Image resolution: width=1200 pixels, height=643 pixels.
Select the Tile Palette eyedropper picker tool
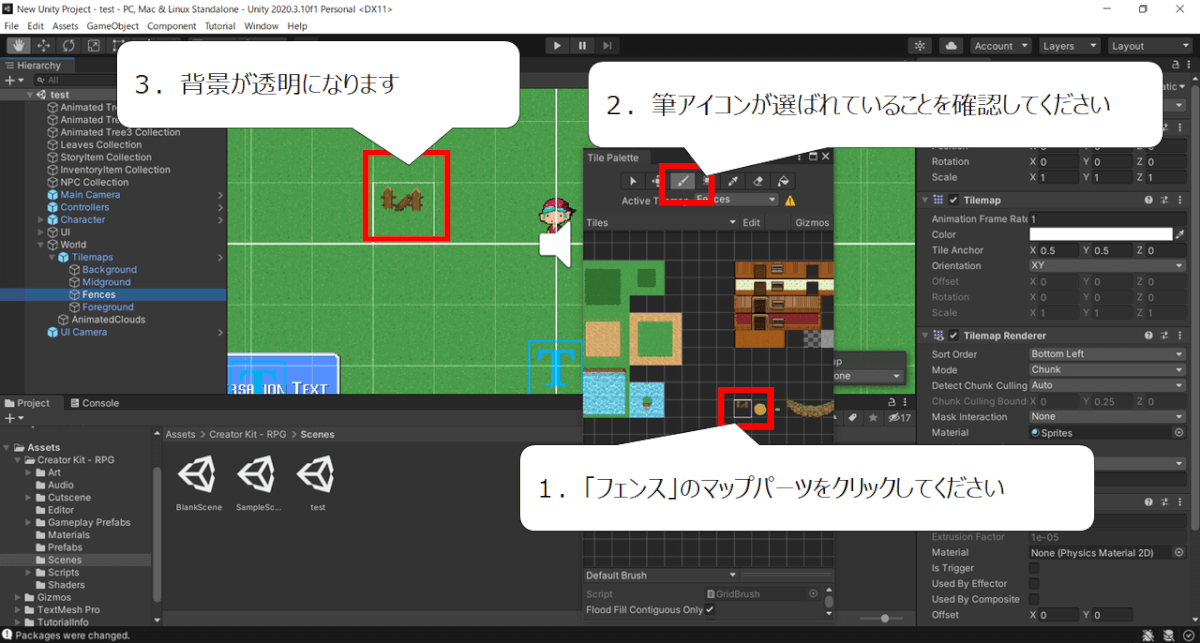pyautogui.click(x=733, y=181)
